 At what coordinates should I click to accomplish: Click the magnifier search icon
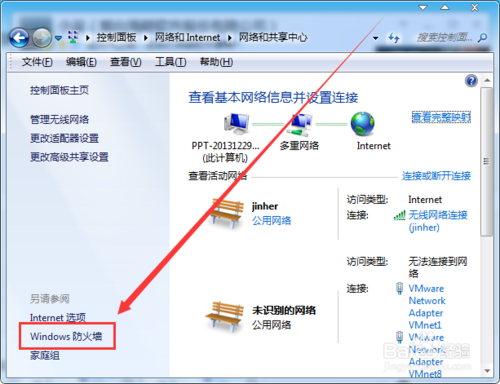pos(482,38)
